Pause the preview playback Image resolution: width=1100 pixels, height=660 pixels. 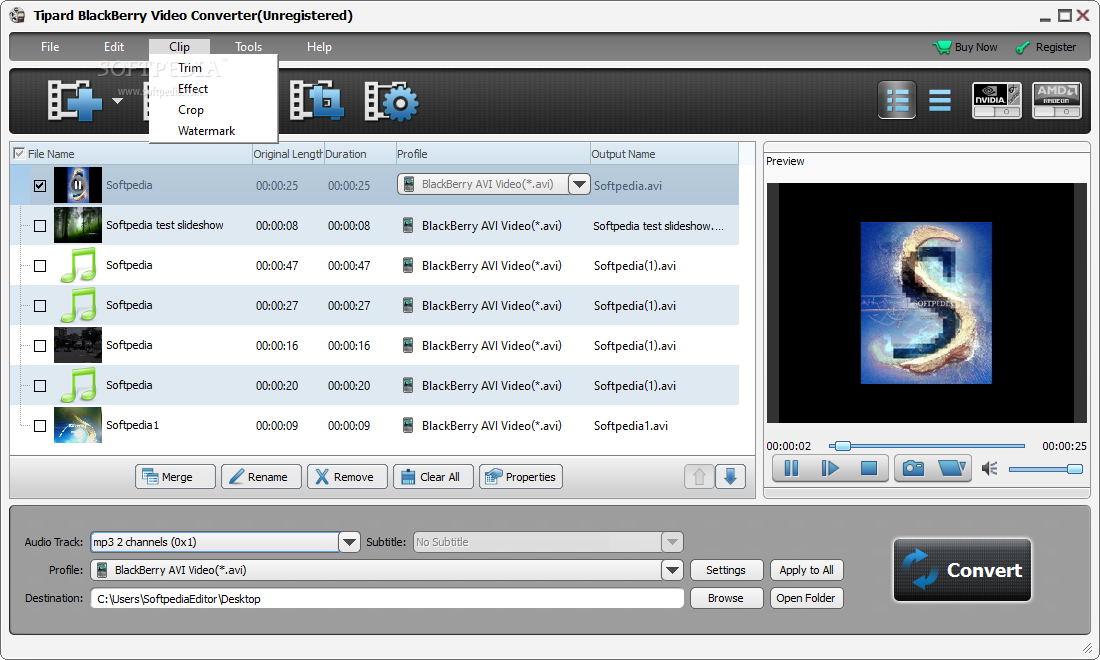tap(791, 468)
